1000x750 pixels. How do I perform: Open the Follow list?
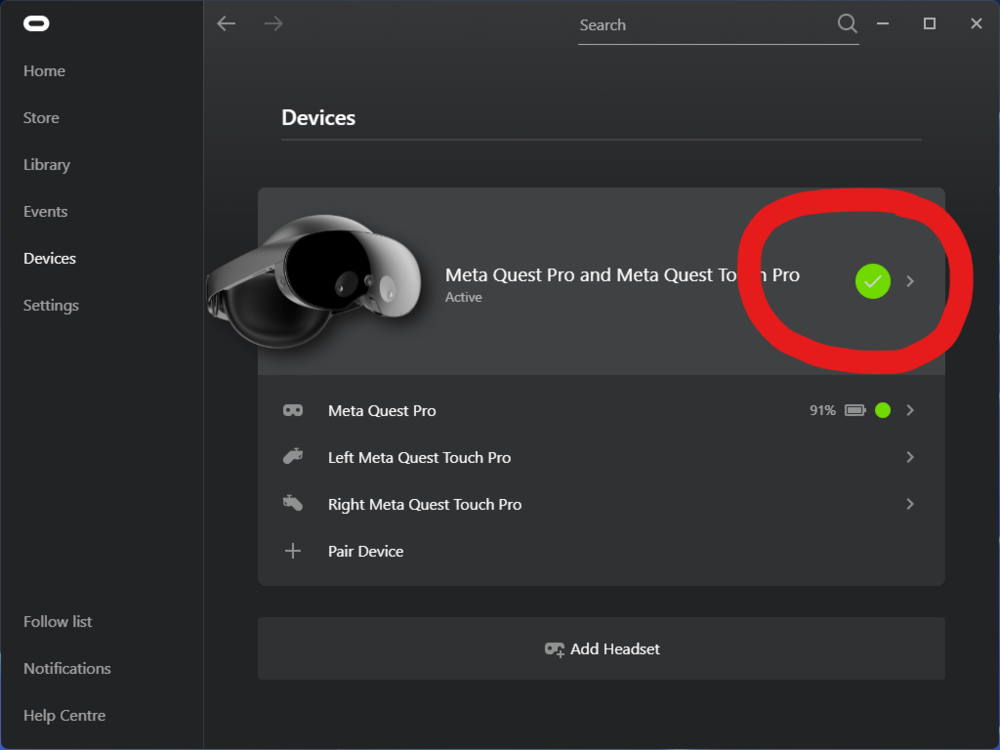coord(57,622)
